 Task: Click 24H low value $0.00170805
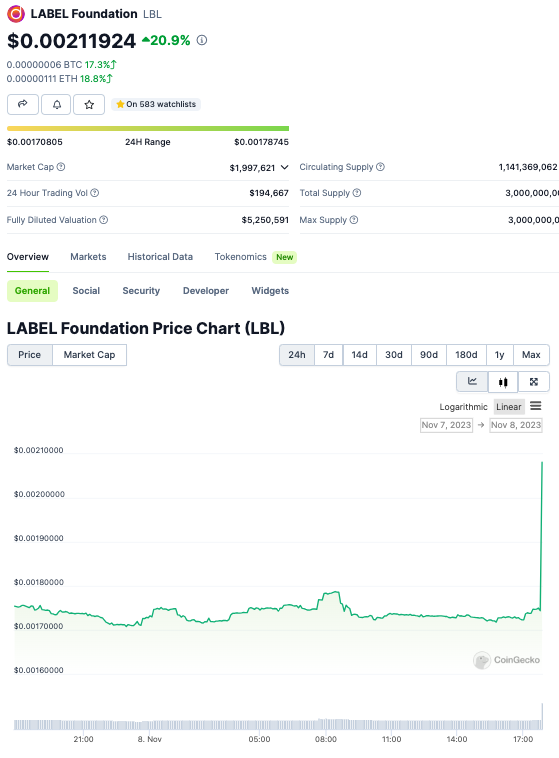[35, 142]
